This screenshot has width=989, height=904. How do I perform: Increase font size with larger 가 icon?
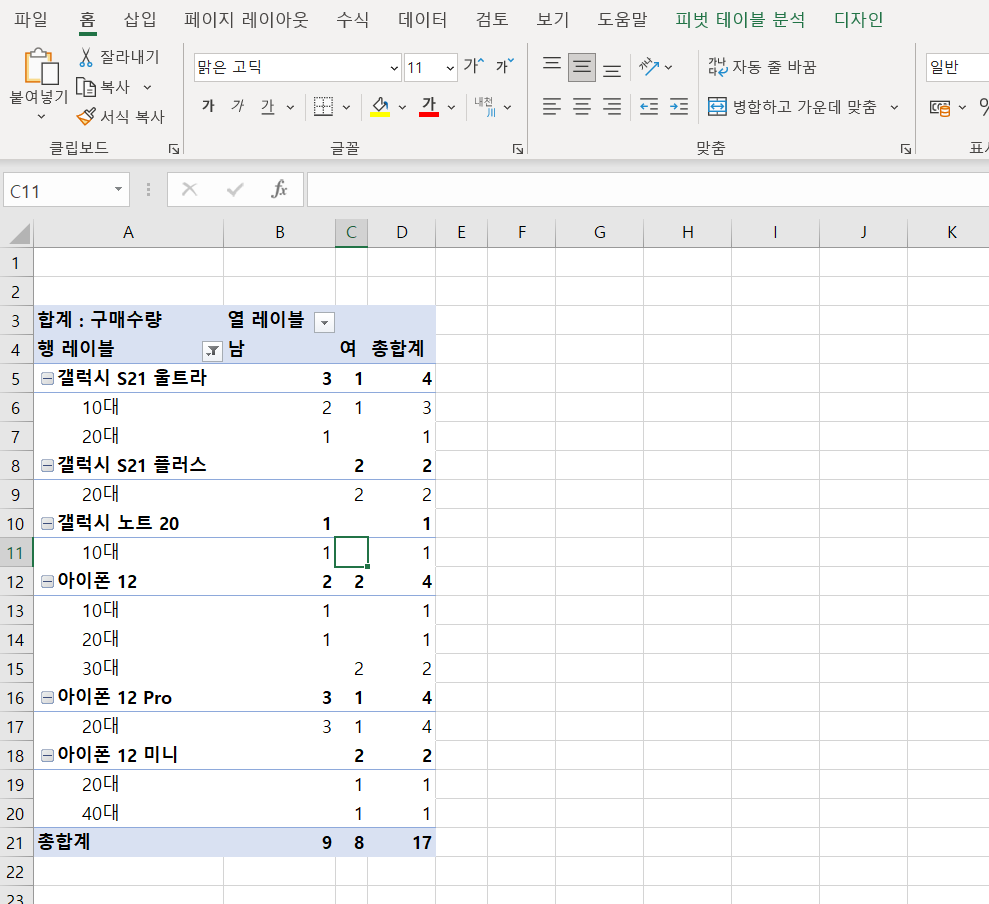point(473,66)
